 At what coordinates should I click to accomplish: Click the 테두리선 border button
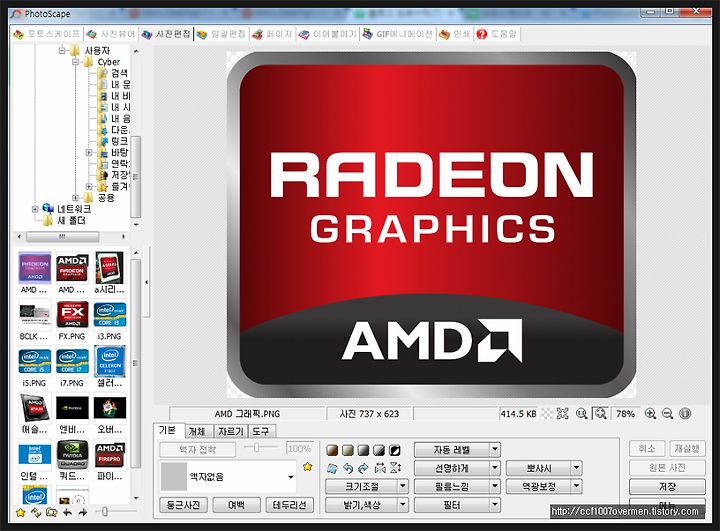click(290, 505)
